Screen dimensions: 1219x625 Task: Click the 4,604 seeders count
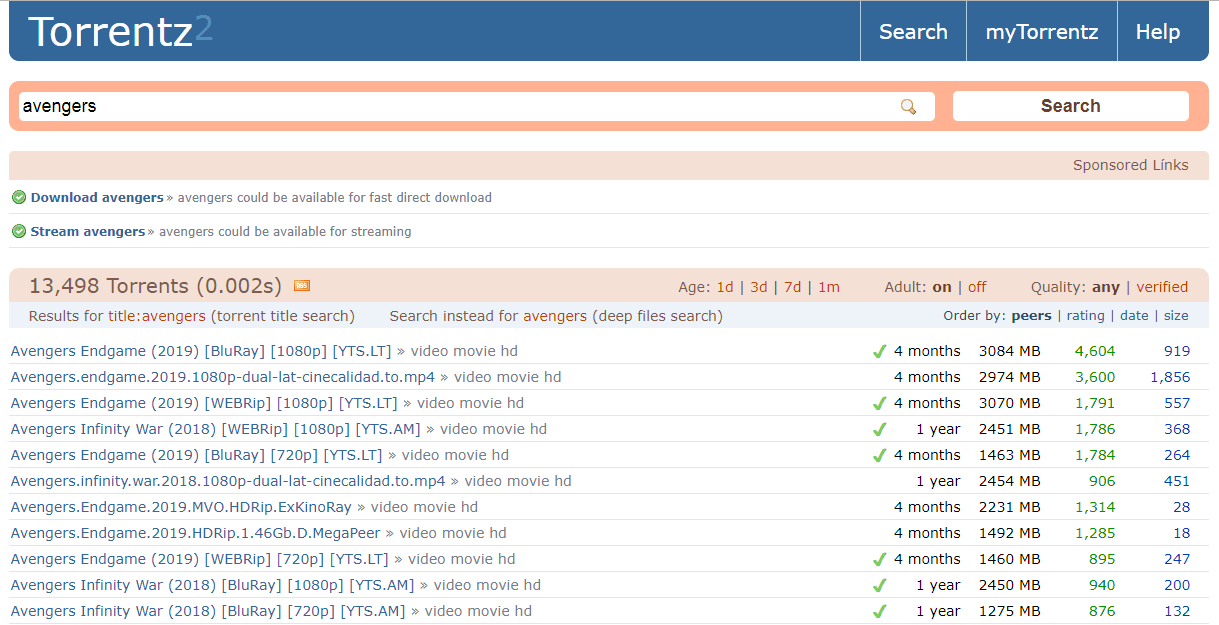tap(1095, 351)
